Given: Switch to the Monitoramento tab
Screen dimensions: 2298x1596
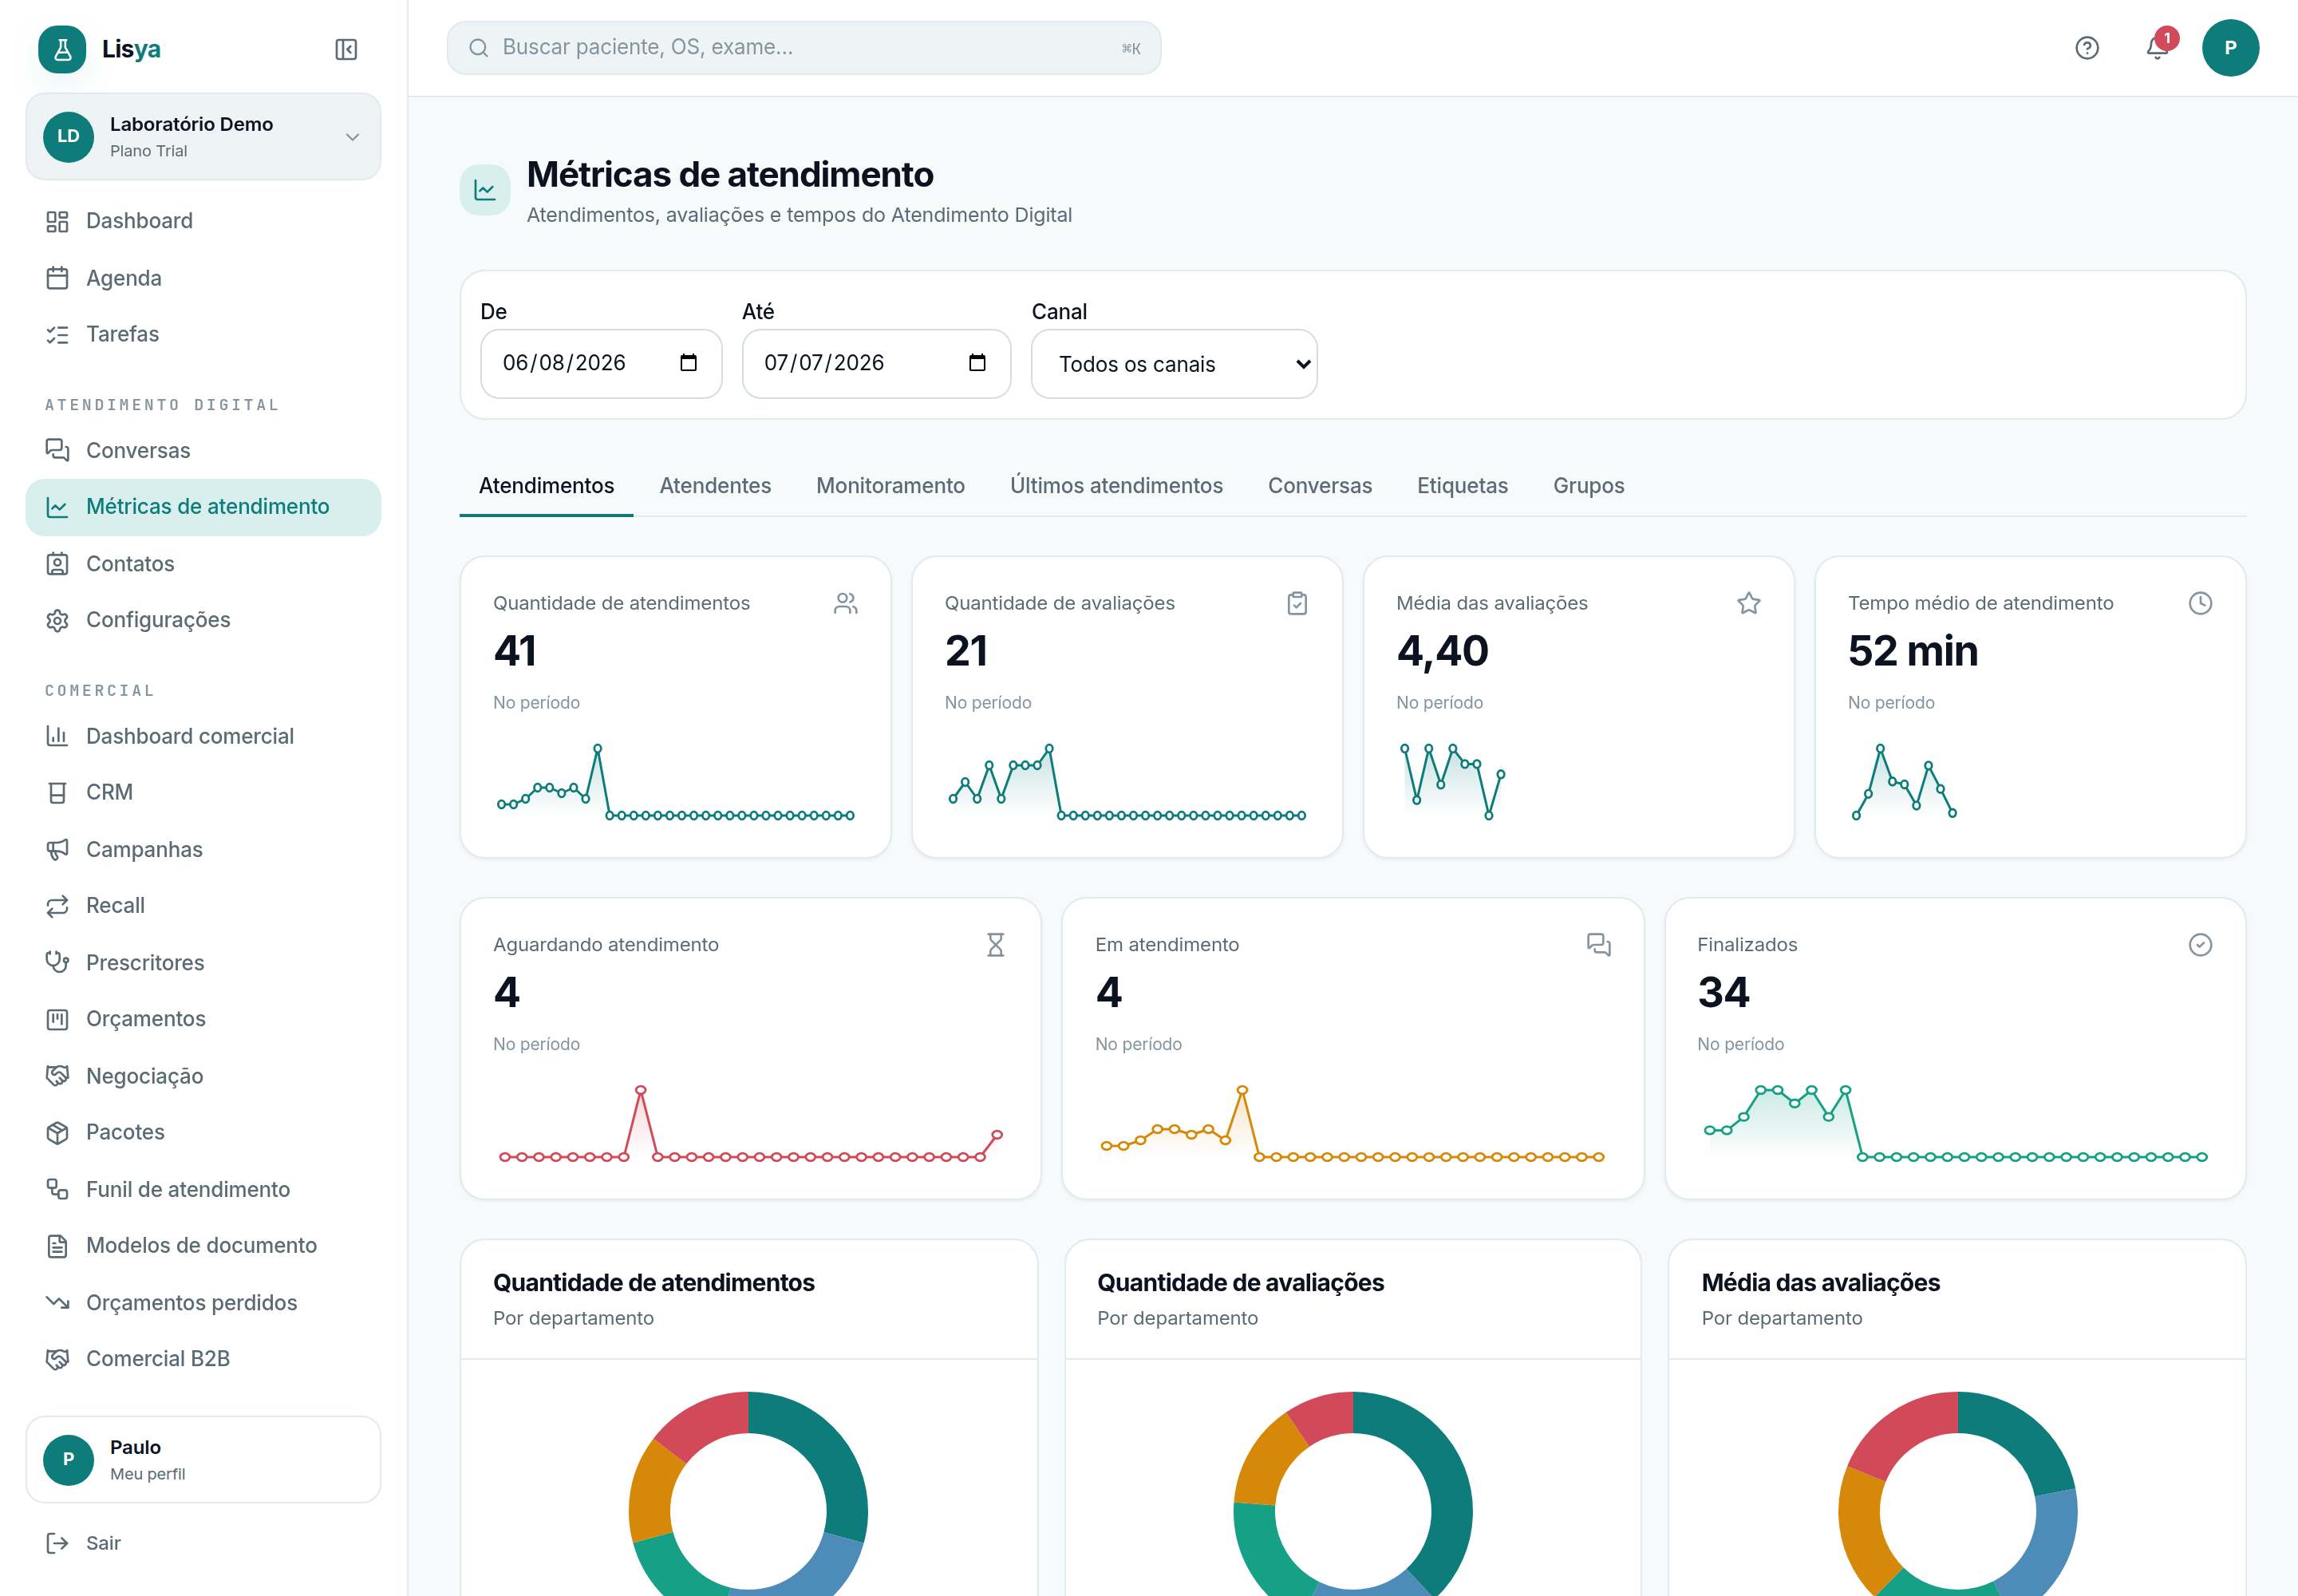Looking at the screenshot, I should 890,486.
